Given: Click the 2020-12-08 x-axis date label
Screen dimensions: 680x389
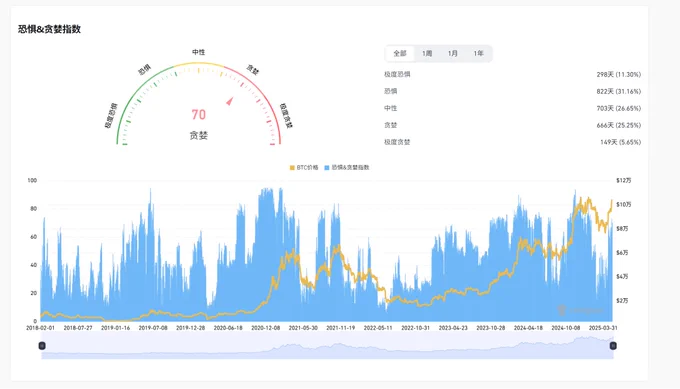Looking at the screenshot, I should 265,328.
